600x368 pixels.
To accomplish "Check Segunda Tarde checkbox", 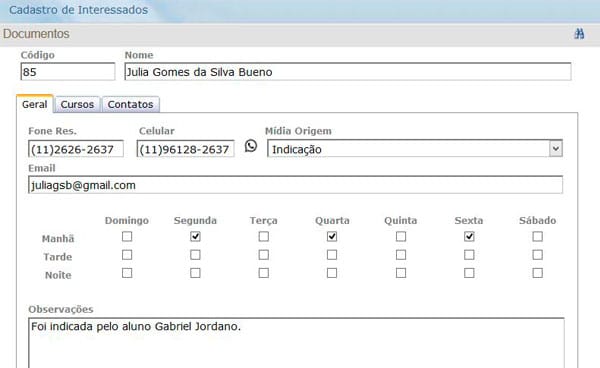I will (195, 255).
